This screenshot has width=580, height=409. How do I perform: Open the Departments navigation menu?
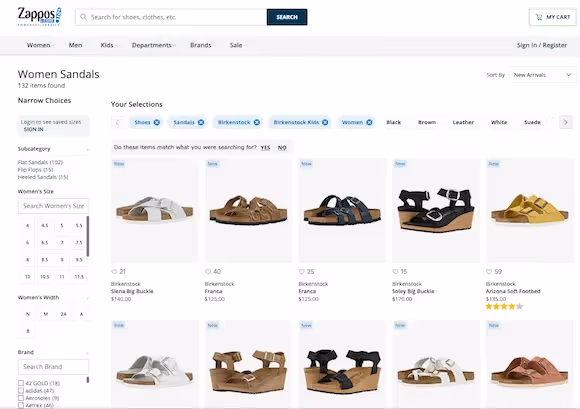tap(154, 45)
